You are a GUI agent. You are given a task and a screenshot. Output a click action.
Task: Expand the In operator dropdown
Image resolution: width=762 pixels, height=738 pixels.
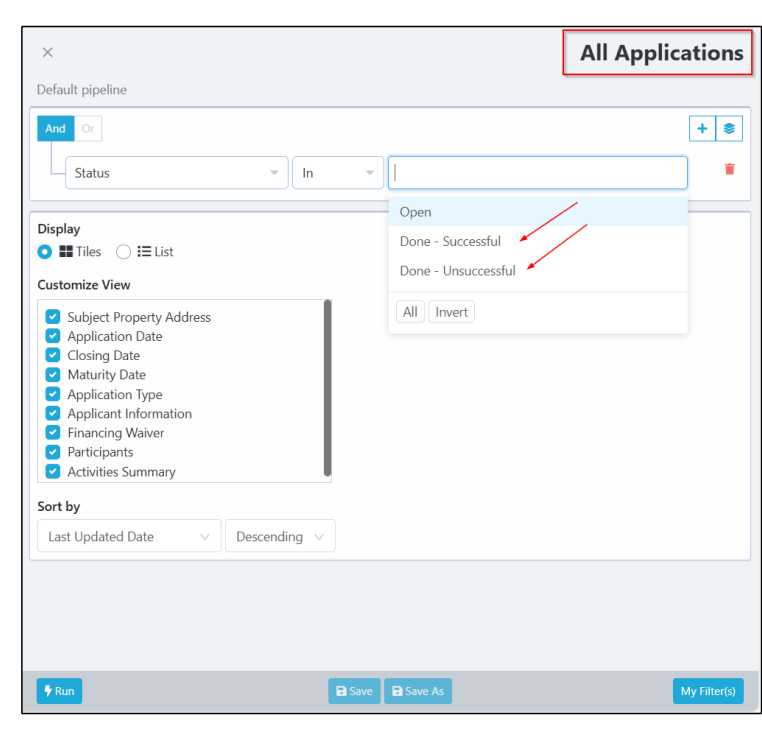[x=338, y=173]
